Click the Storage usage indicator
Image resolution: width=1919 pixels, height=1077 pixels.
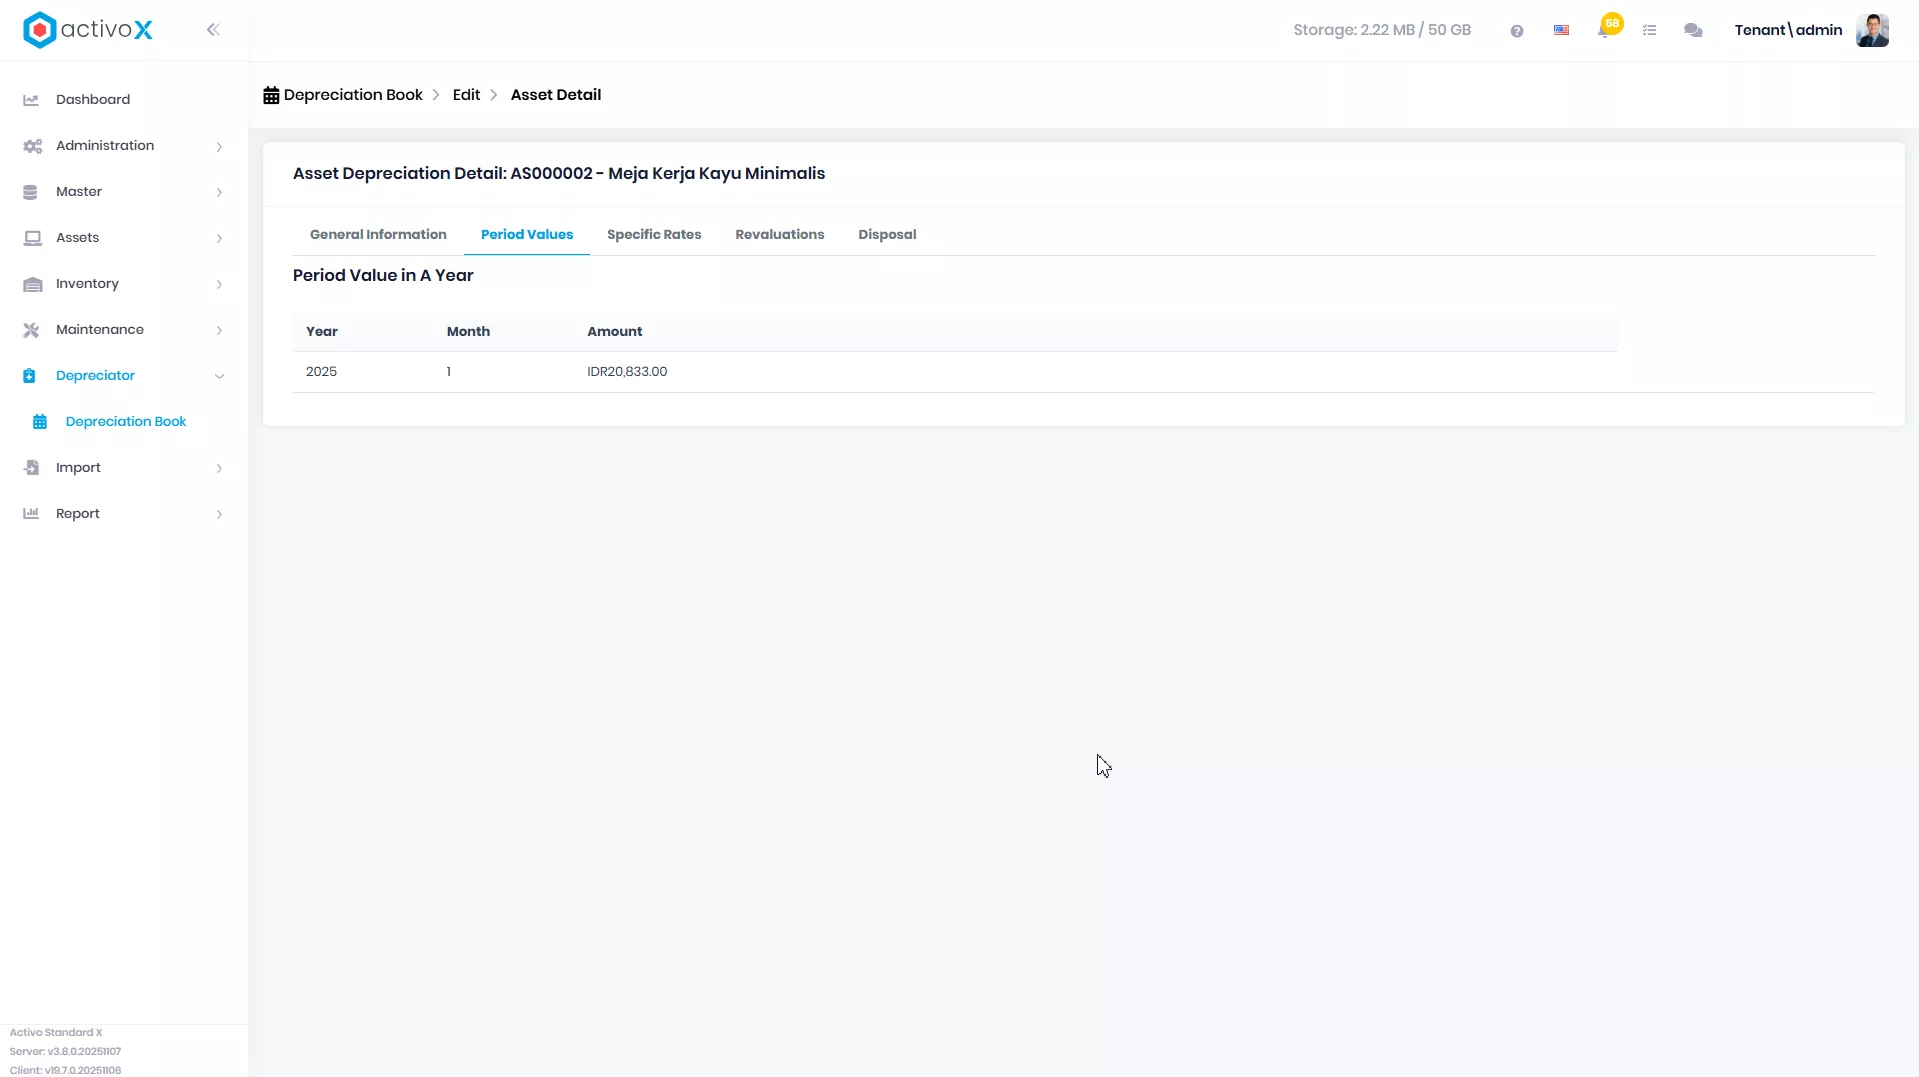(x=1382, y=30)
